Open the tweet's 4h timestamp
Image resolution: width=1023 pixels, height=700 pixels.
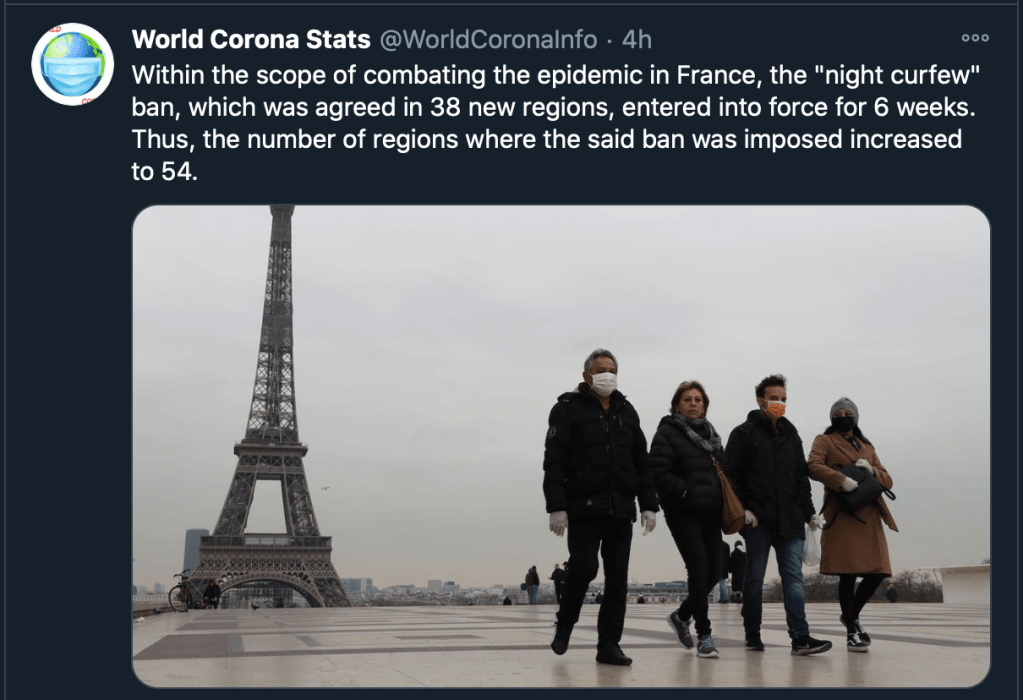tap(637, 39)
